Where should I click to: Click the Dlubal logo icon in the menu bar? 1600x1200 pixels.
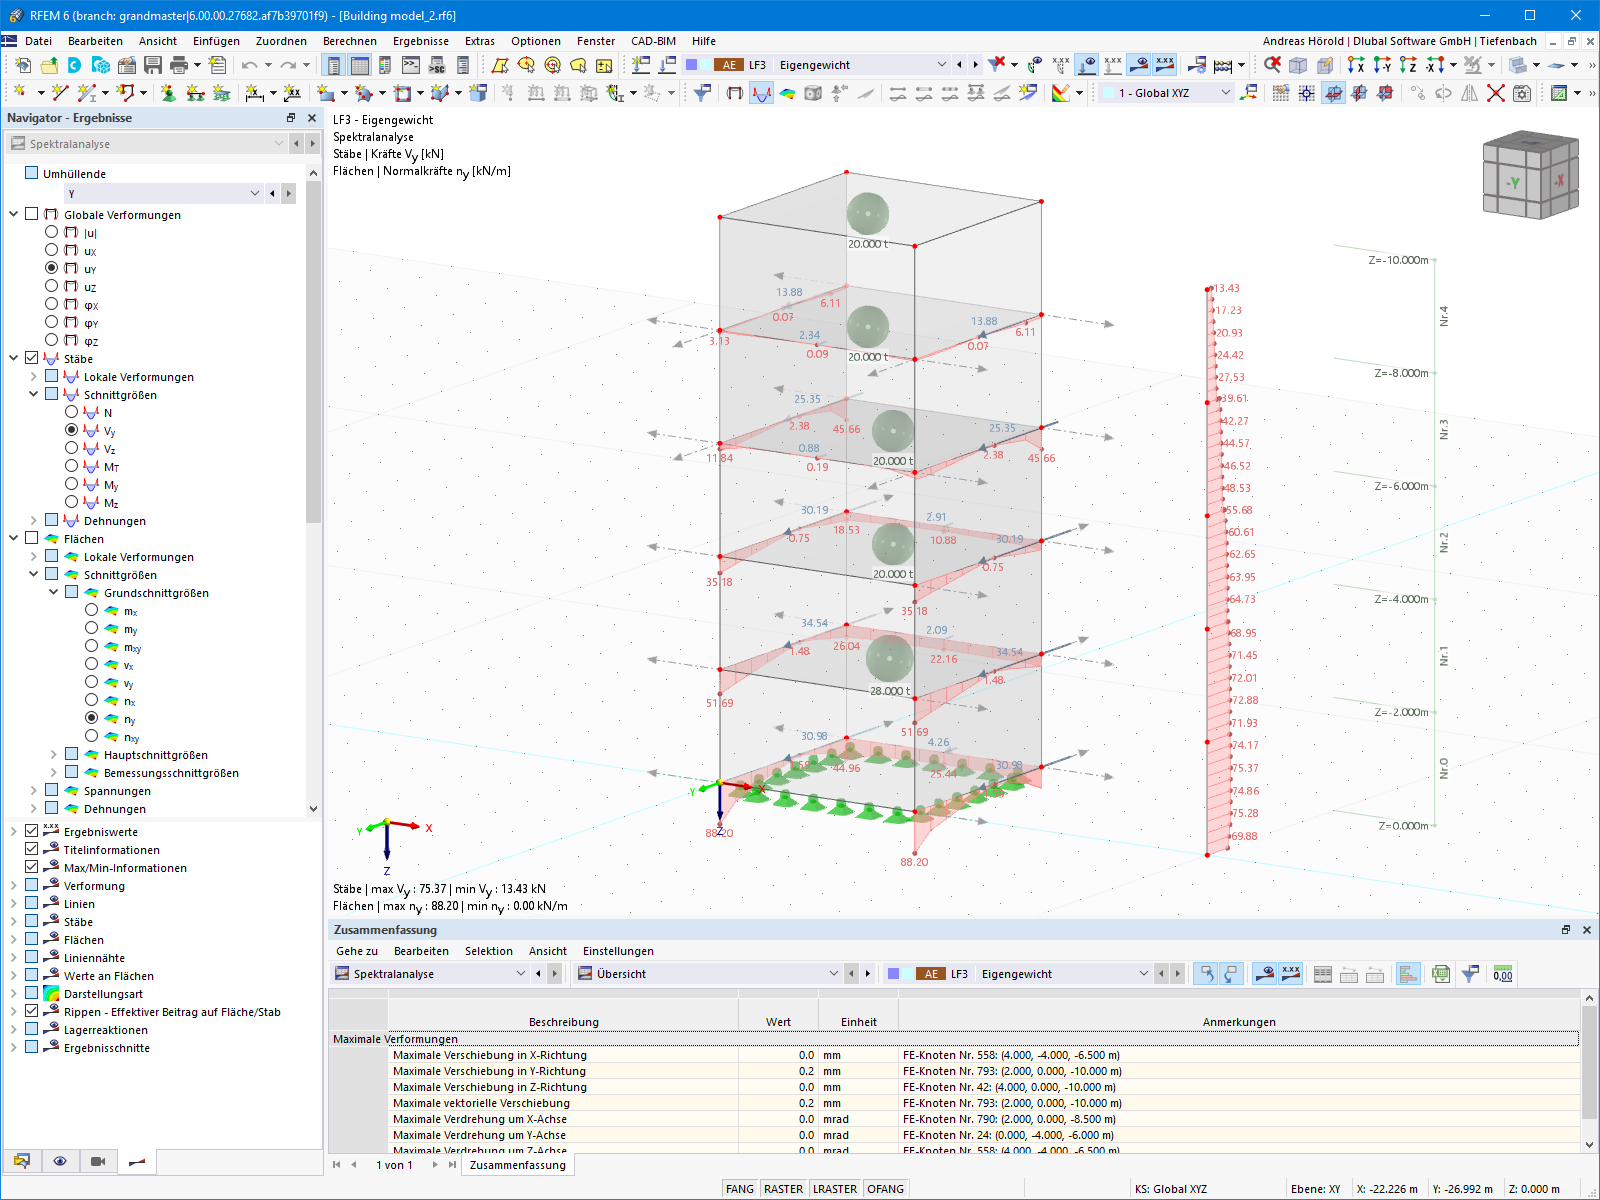click(x=10, y=41)
